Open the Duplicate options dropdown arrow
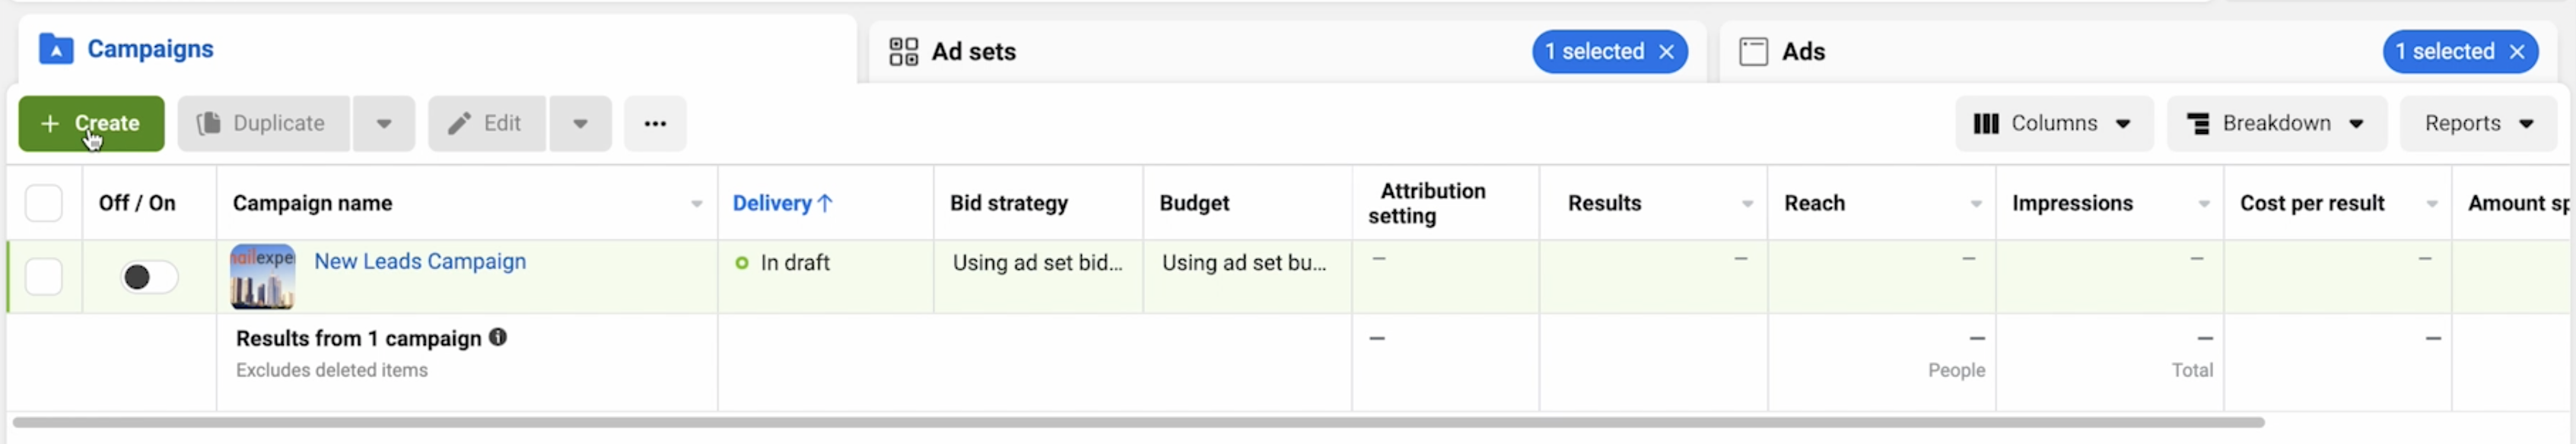 point(383,124)
